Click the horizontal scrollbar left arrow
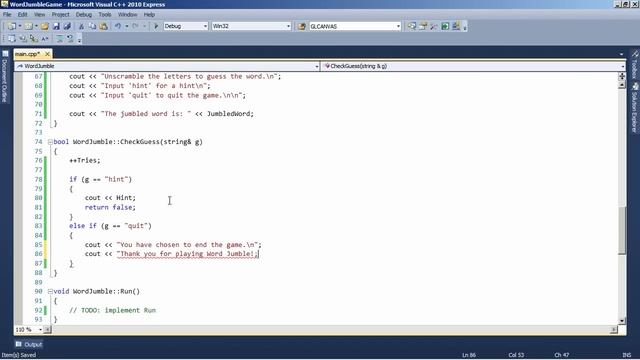This screenshot has height=360, width=640. click(x=47, y=329)
